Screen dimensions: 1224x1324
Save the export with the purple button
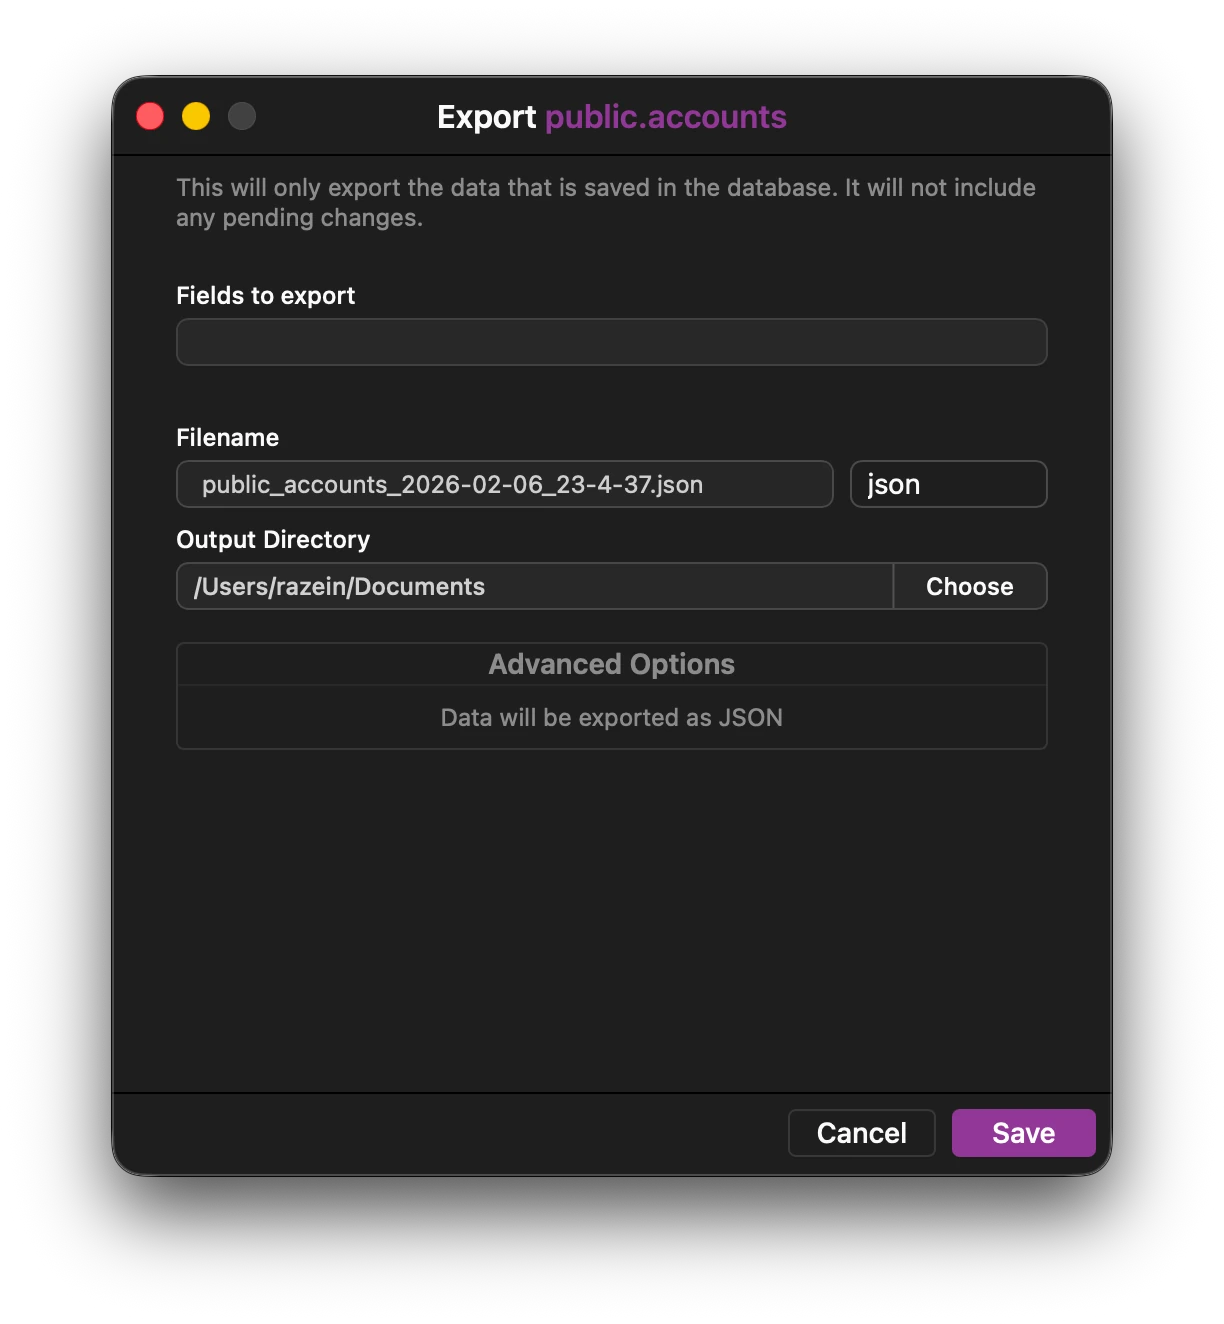pyautogui.click(x=1023, y=1133)
